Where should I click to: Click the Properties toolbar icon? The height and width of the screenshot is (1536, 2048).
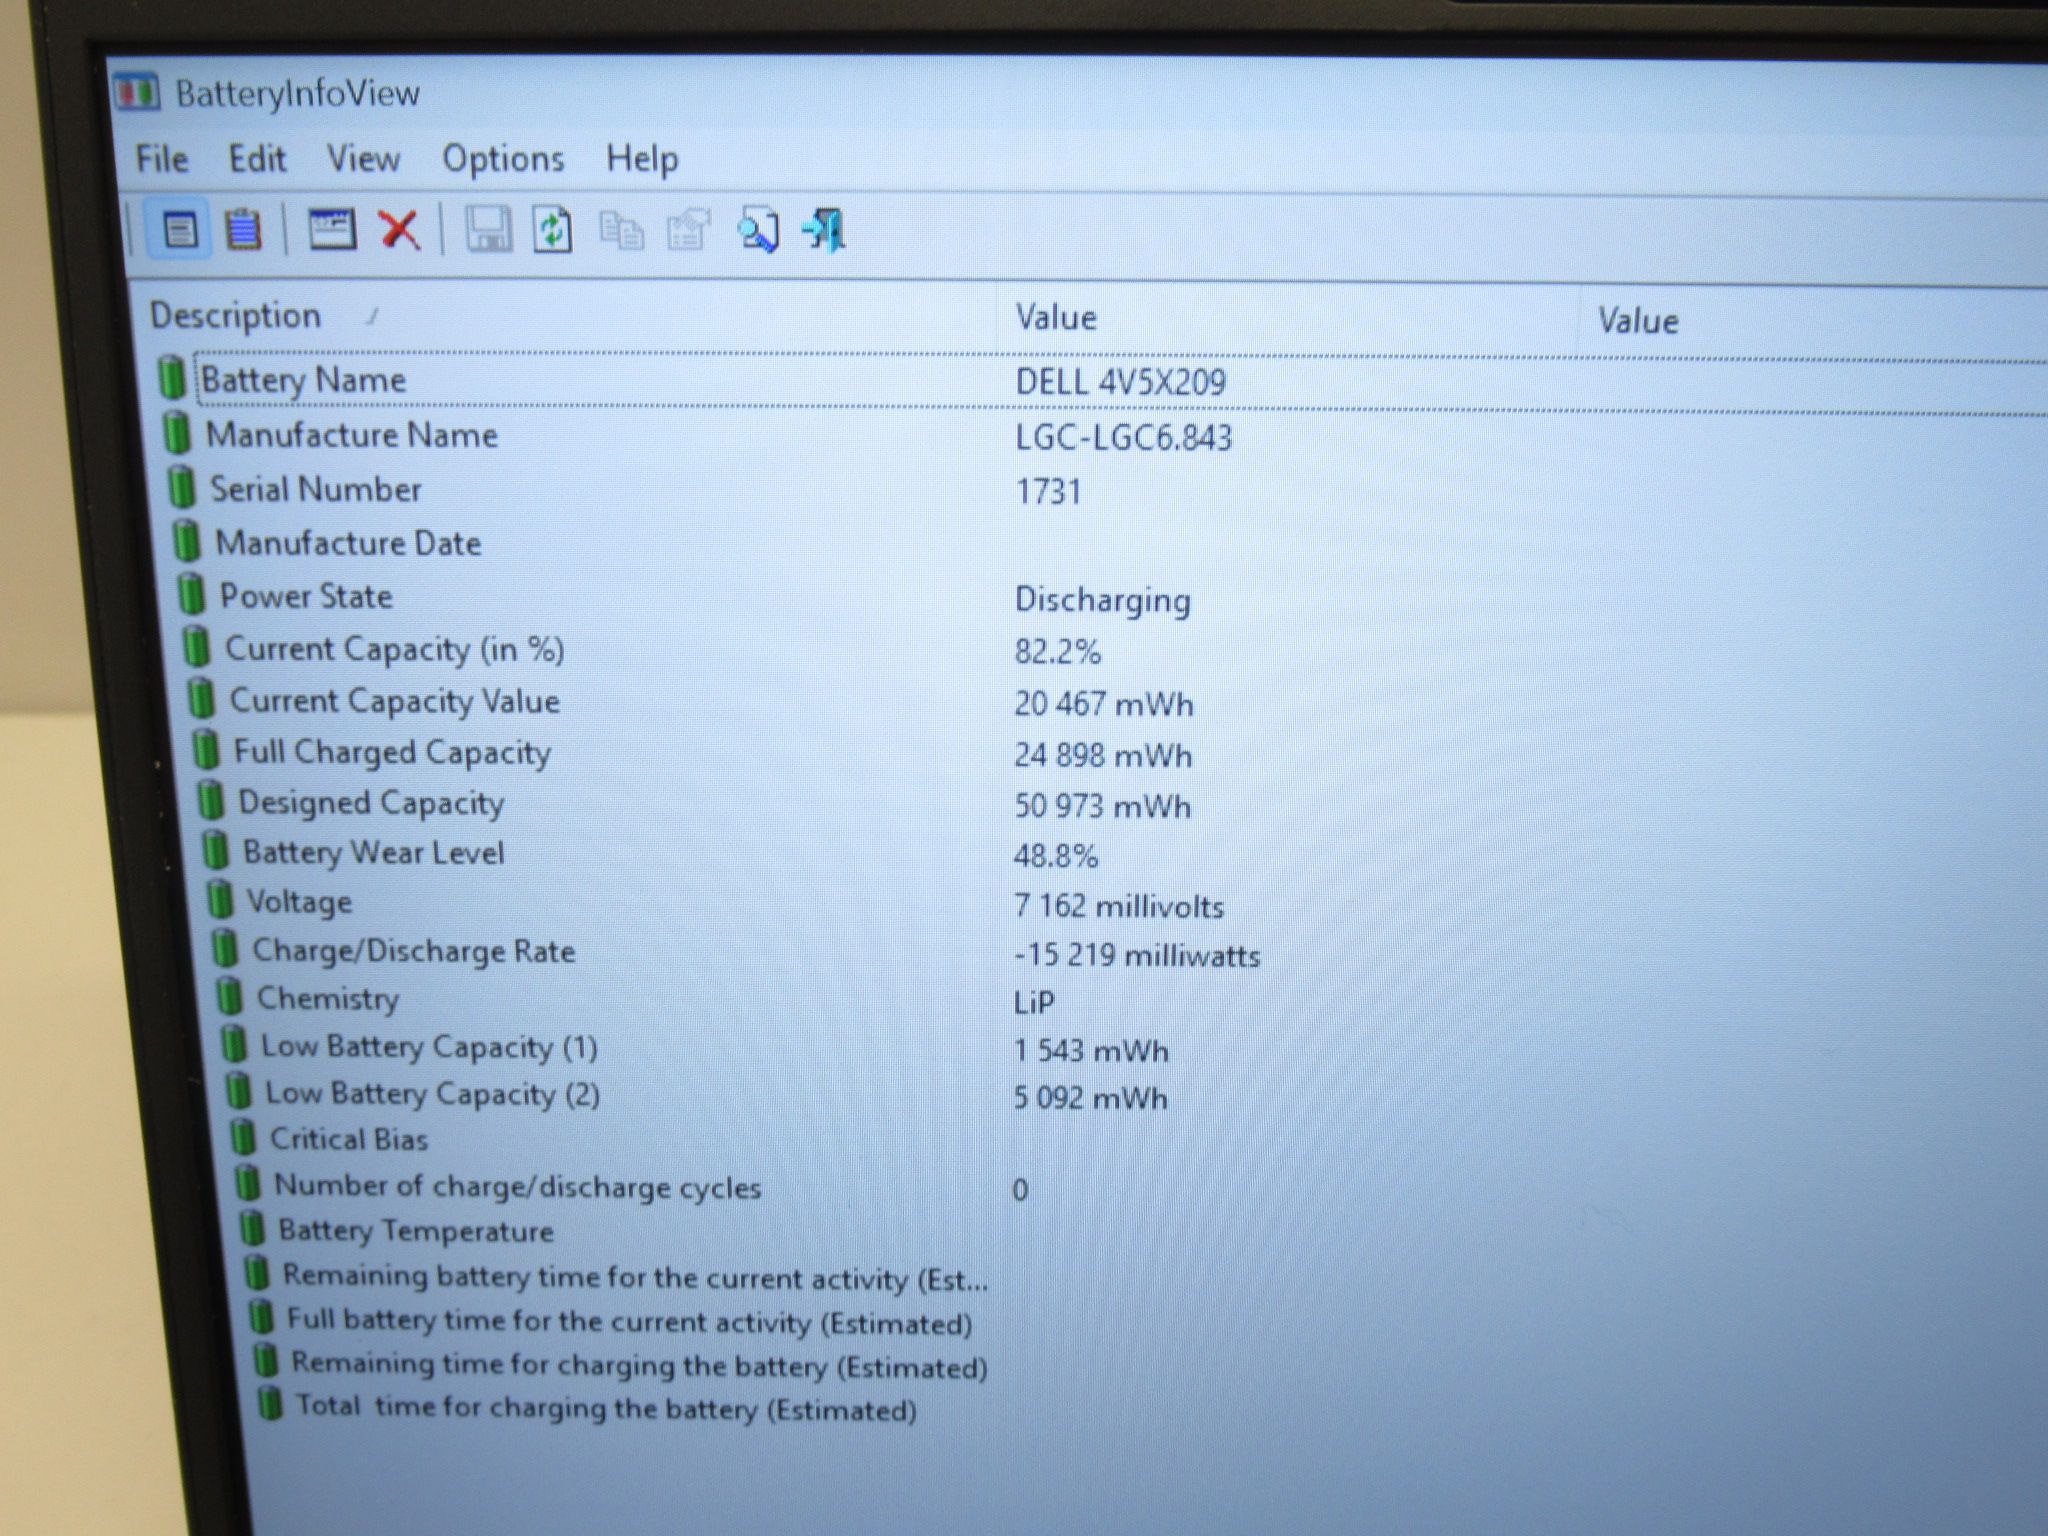tap(689, 231)
